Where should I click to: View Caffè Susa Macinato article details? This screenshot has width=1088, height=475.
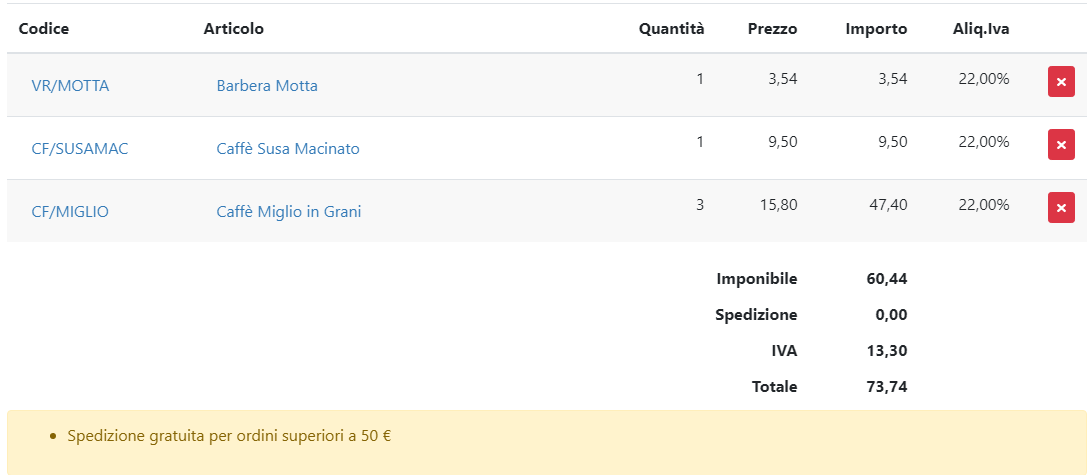pos(288,149)
